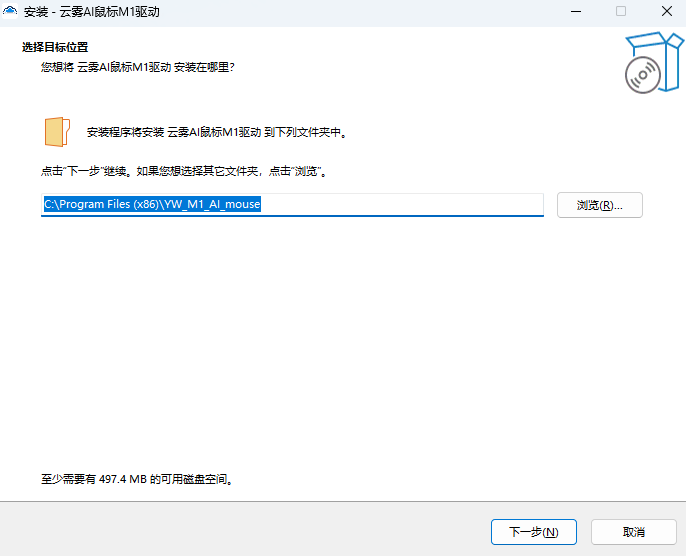This screenshot has width=686, height=556.
Task: Click the 点击"下一步"继续 instruction text
Action: 184,172
